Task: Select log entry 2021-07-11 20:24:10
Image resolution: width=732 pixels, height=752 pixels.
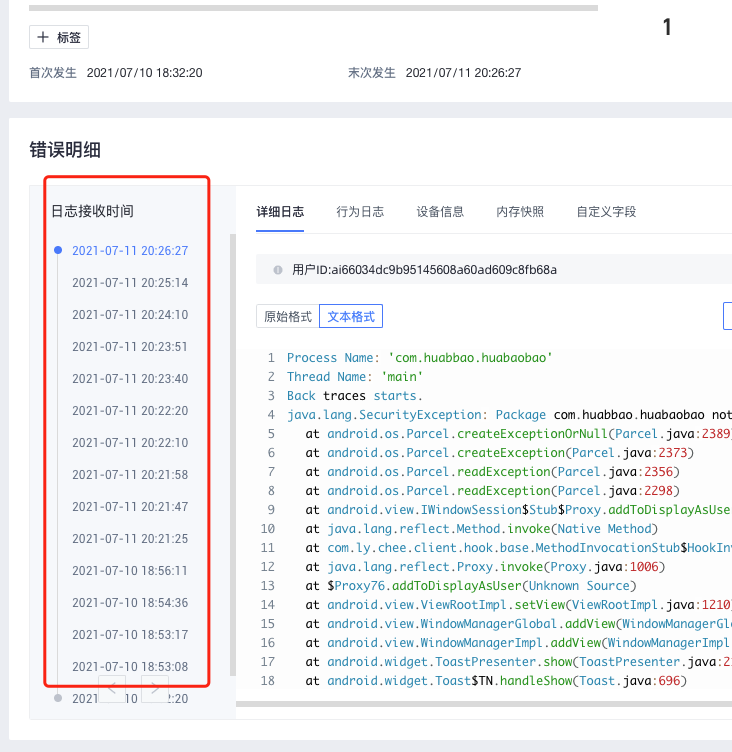Action: click(x=130, y=315)
